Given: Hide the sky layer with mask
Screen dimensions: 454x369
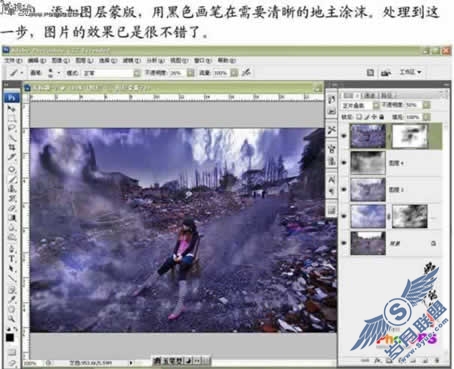Looking at the screenshot, I should tap(344, 216).
